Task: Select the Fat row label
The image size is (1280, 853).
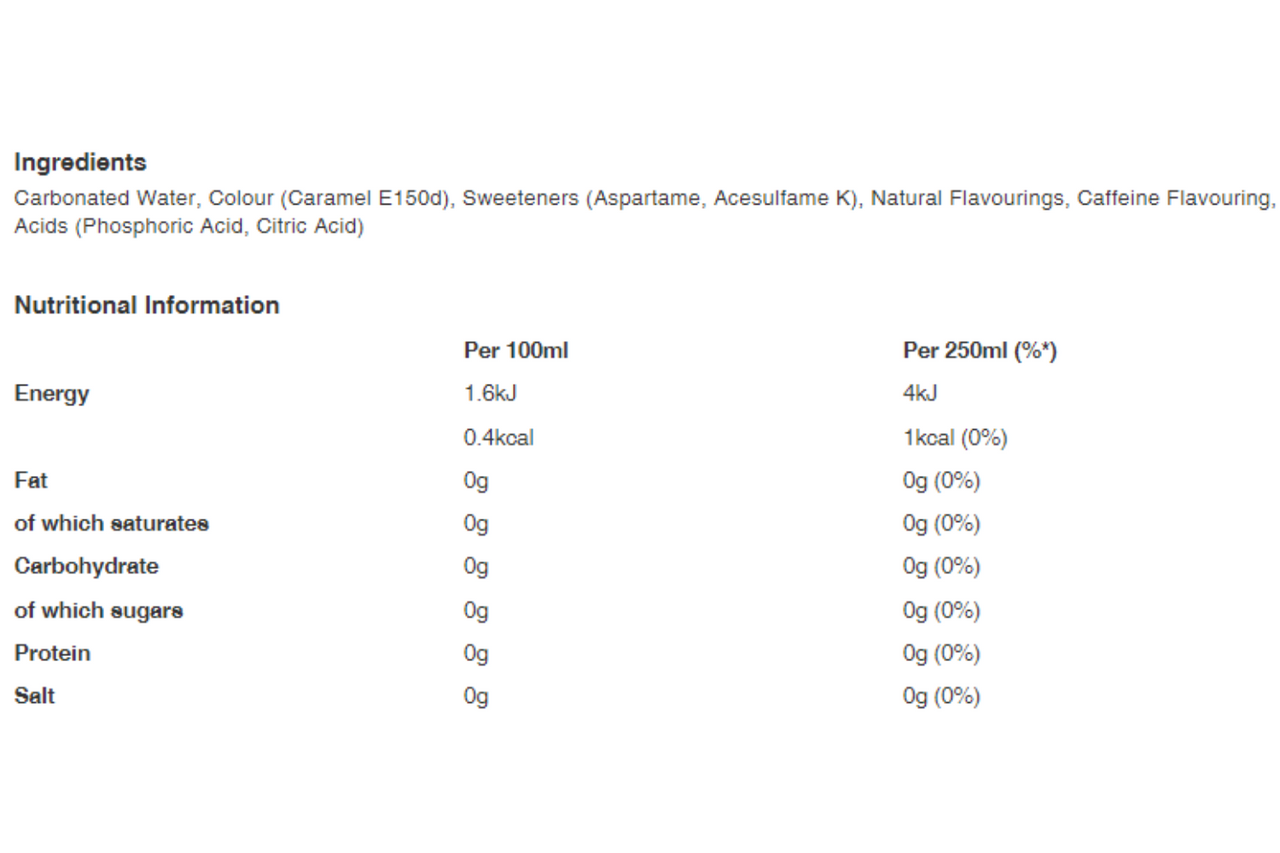Action: click(x=31, y=480)
